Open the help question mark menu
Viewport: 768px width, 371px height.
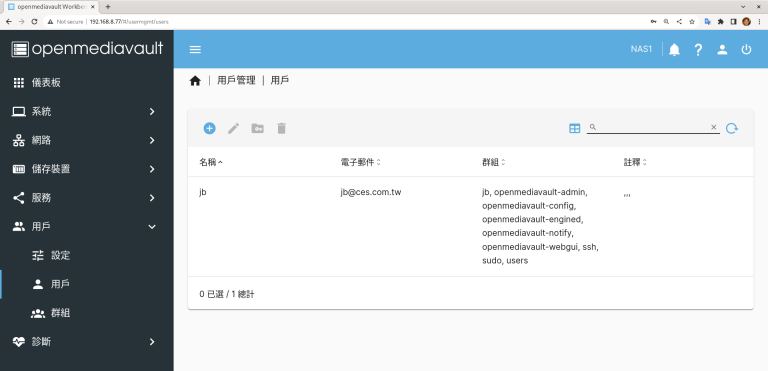pos(698,49)
